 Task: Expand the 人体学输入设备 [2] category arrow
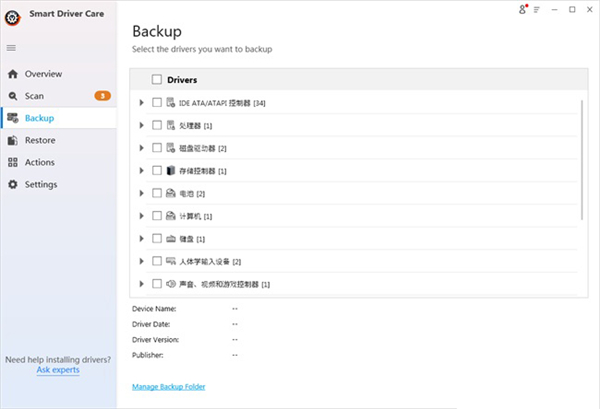141,261
